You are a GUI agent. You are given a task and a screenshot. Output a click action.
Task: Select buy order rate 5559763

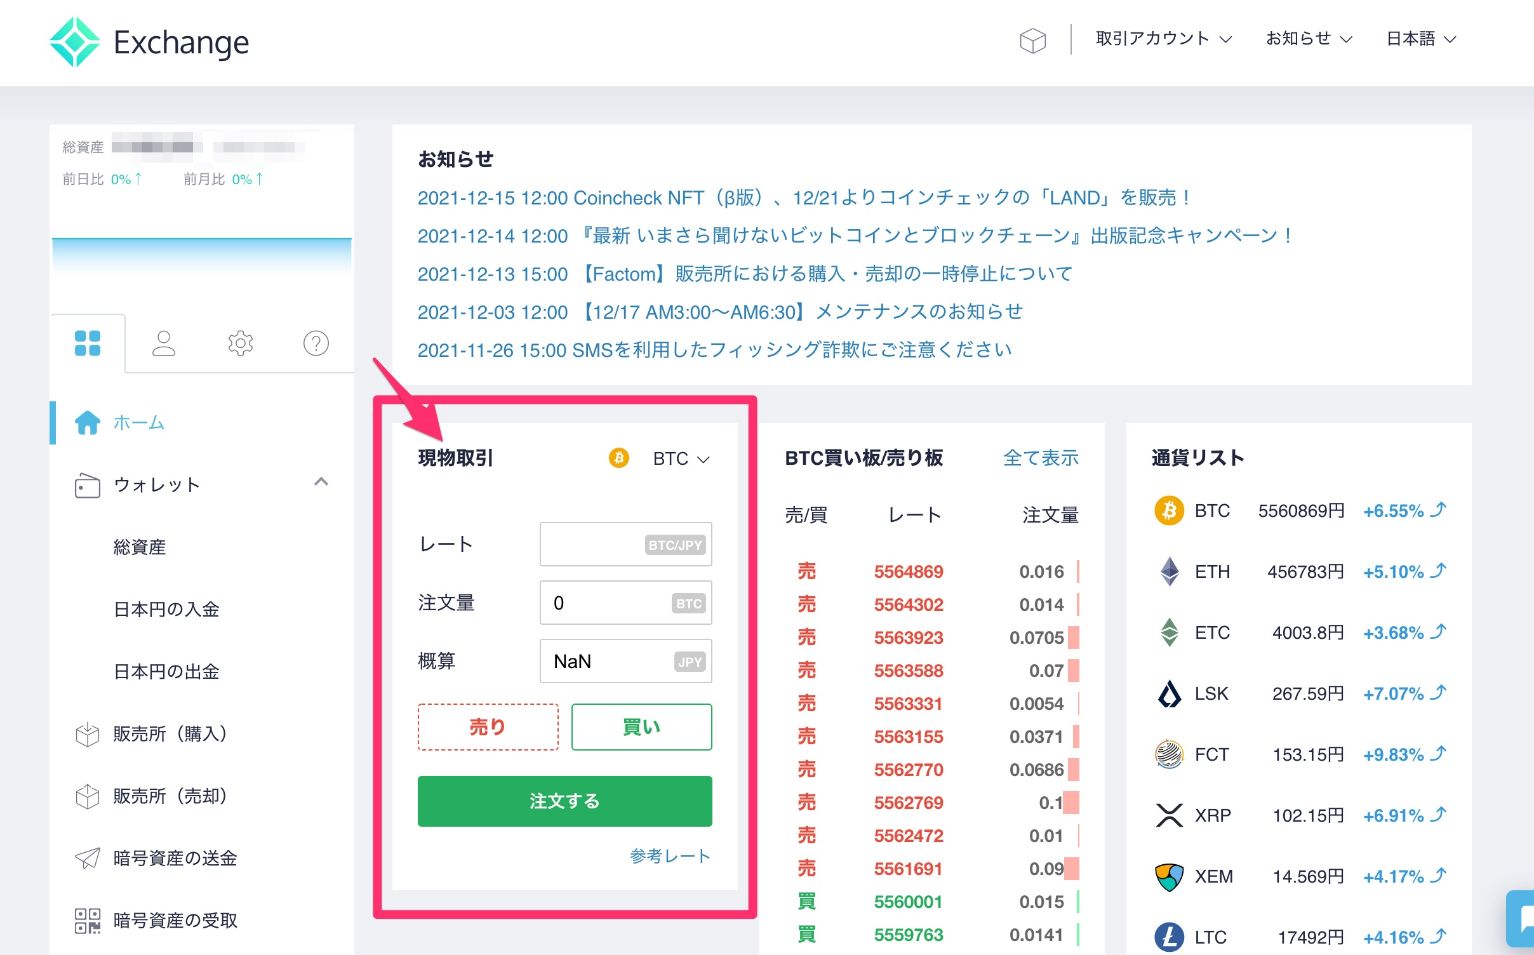pos(909,935)
